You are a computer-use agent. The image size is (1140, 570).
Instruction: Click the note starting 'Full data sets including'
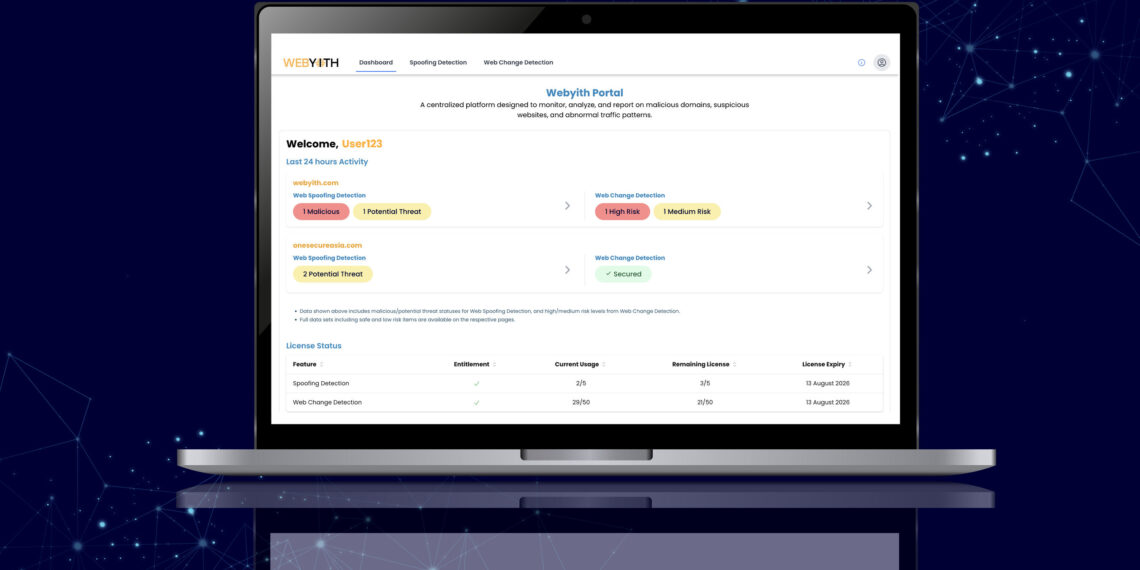pos(407,320)
